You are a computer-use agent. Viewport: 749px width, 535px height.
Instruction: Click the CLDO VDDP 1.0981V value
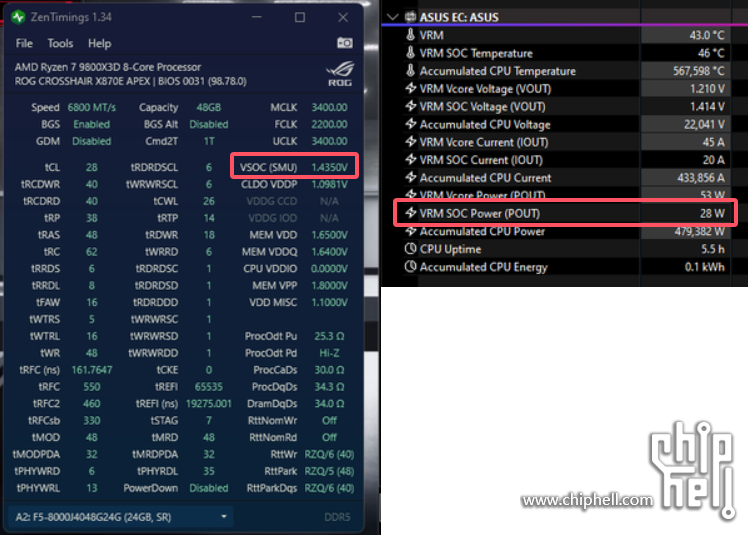coord(329,184)
